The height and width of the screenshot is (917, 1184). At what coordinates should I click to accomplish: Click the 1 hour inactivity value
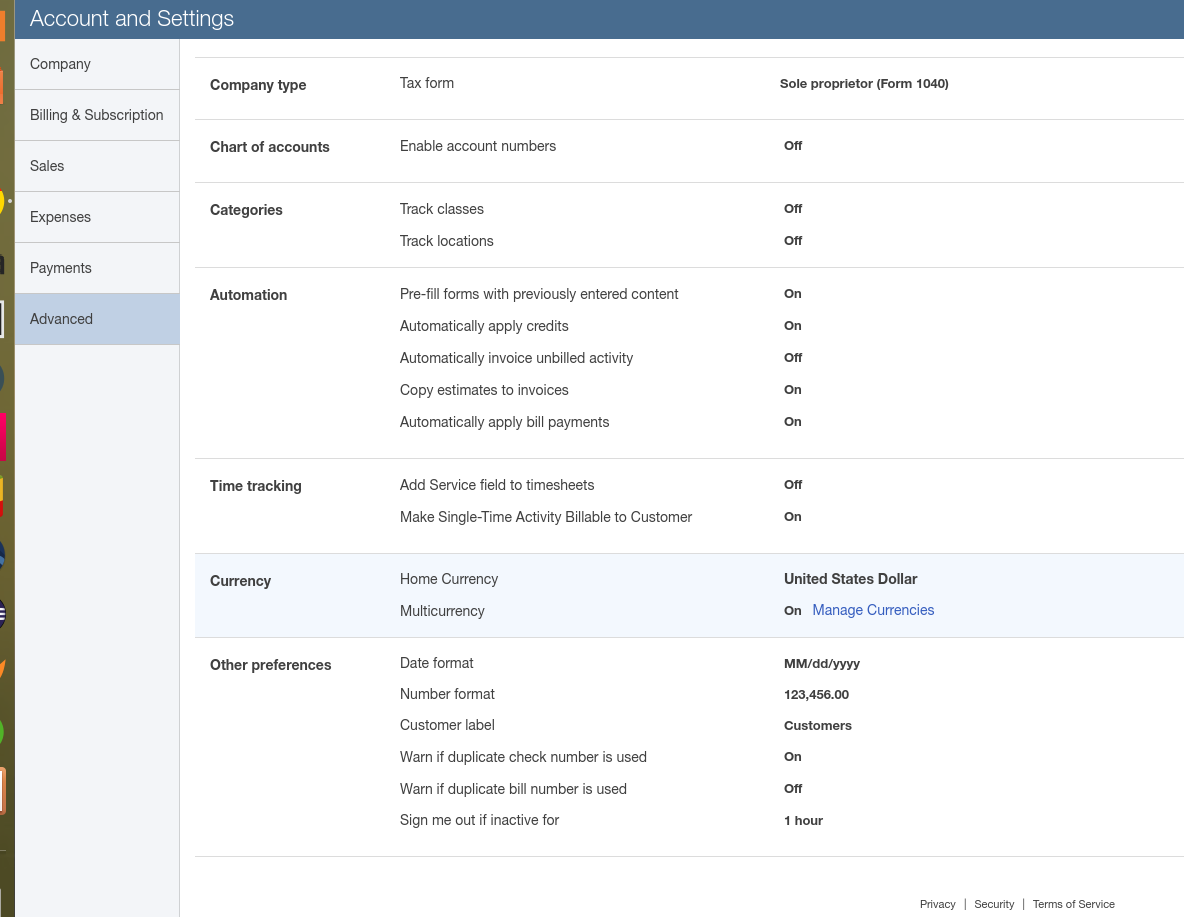803,820
